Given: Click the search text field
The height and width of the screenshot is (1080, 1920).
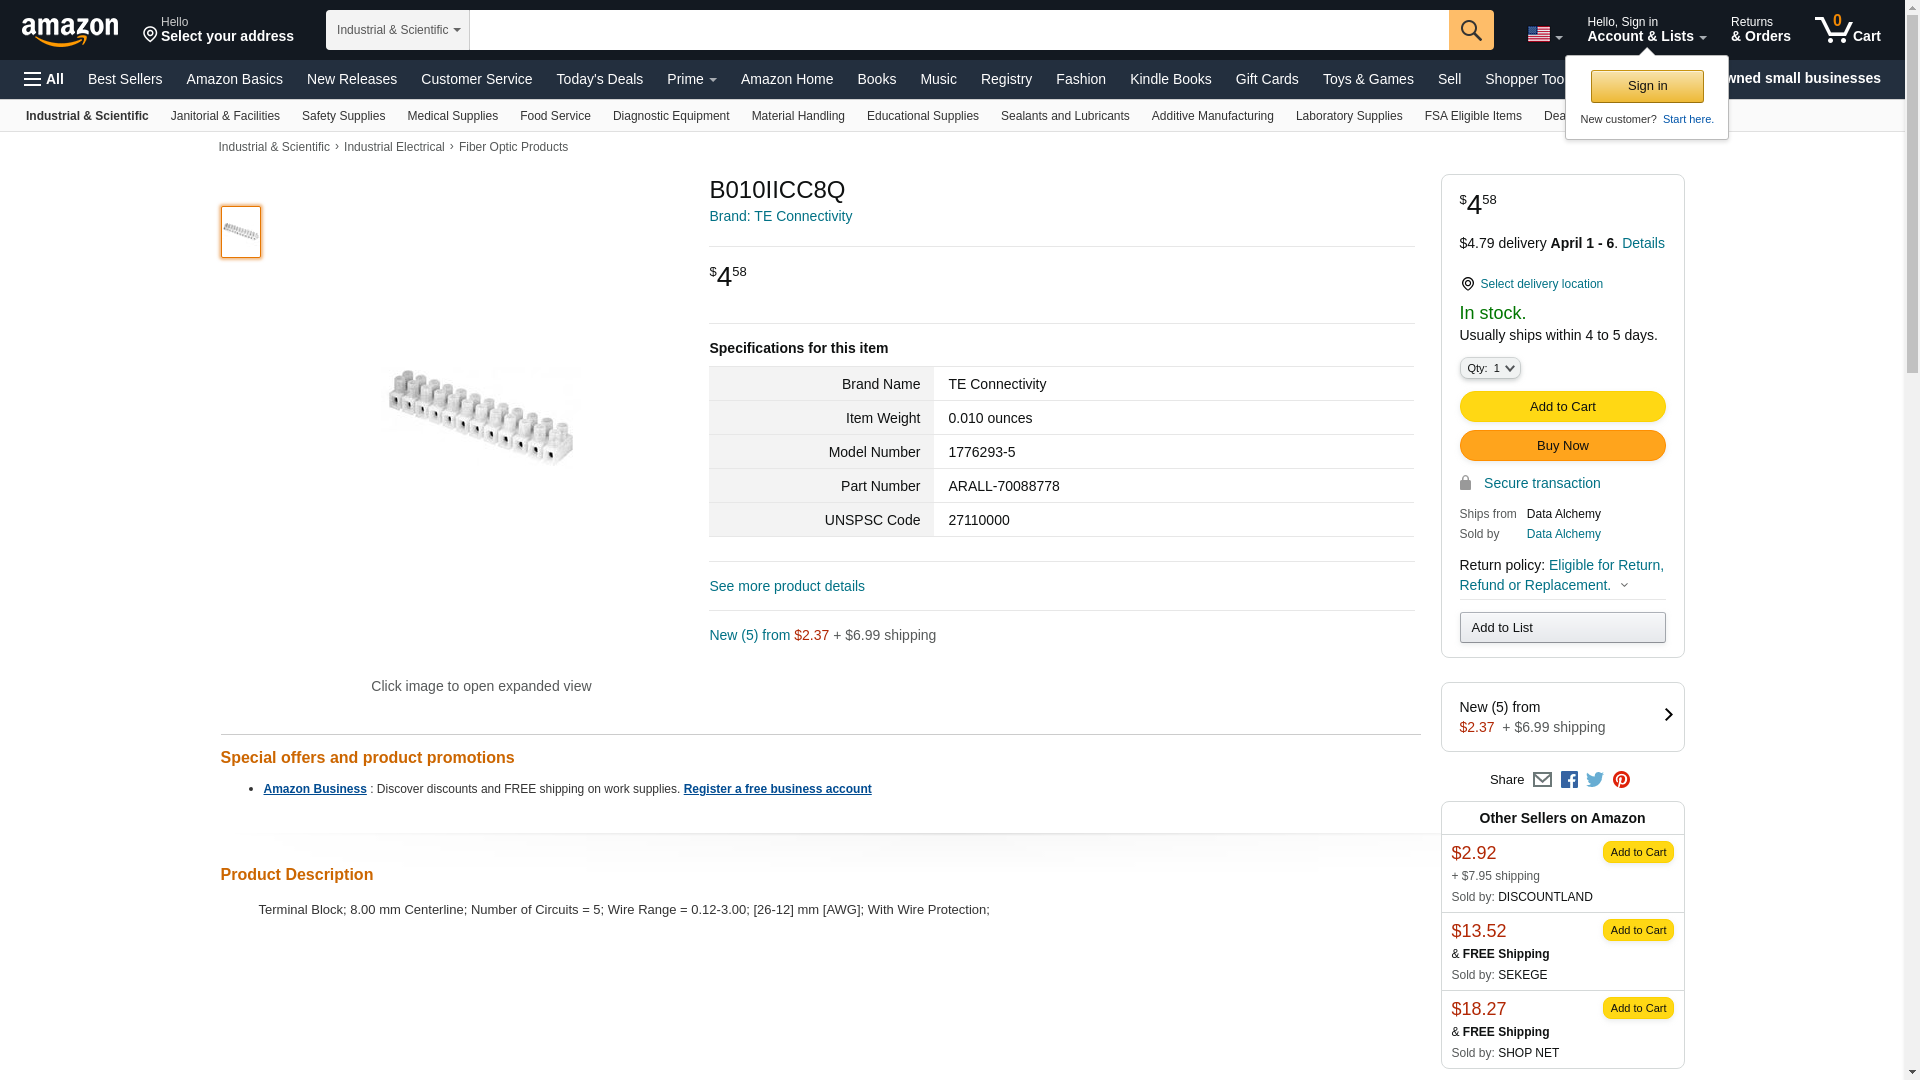Looking at the screenshot, I should [958, 30].
